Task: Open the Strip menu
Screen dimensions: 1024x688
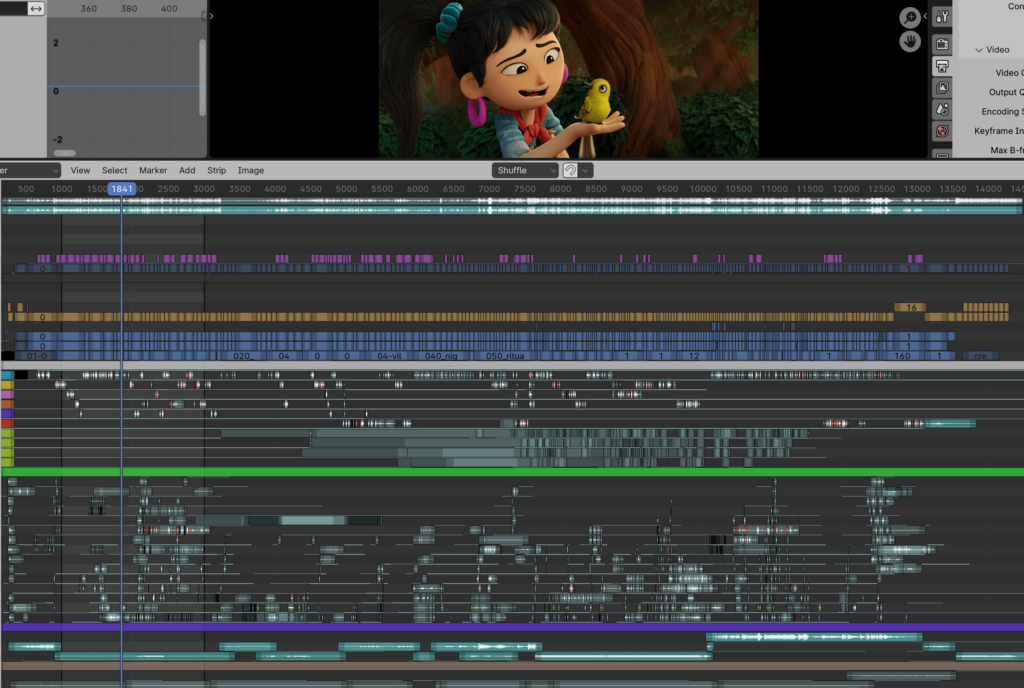Action: tap(216, 170)
